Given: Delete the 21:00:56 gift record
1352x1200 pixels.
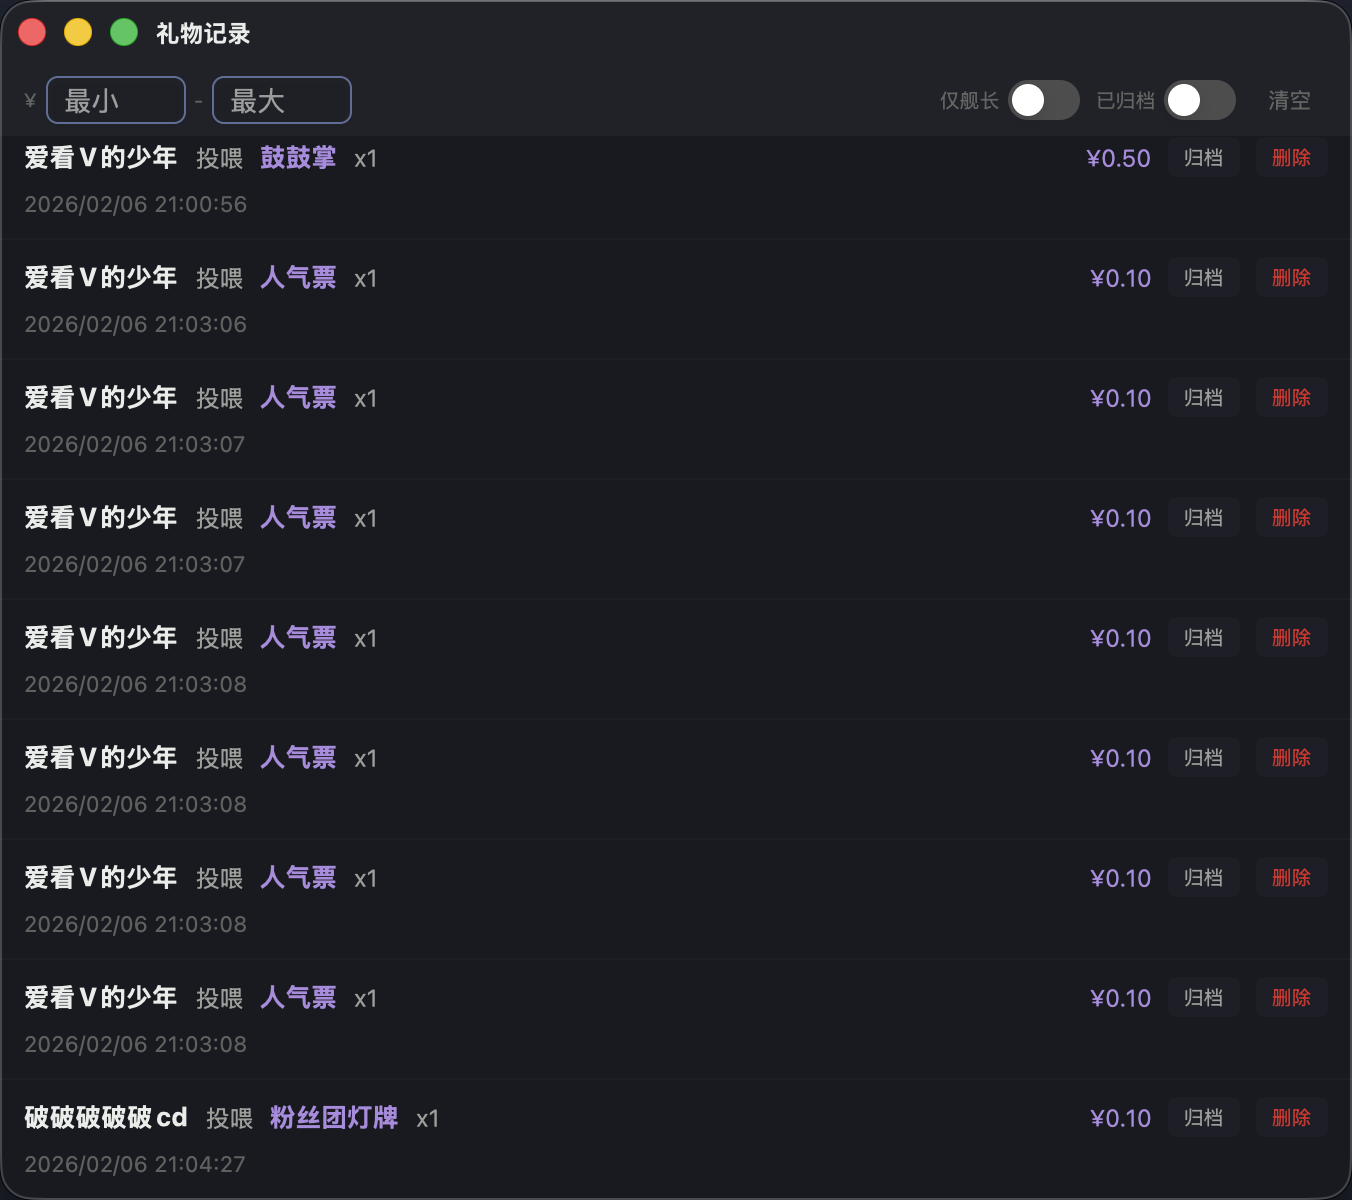Looking at the screenshot, I should [x=1291, y=157].
